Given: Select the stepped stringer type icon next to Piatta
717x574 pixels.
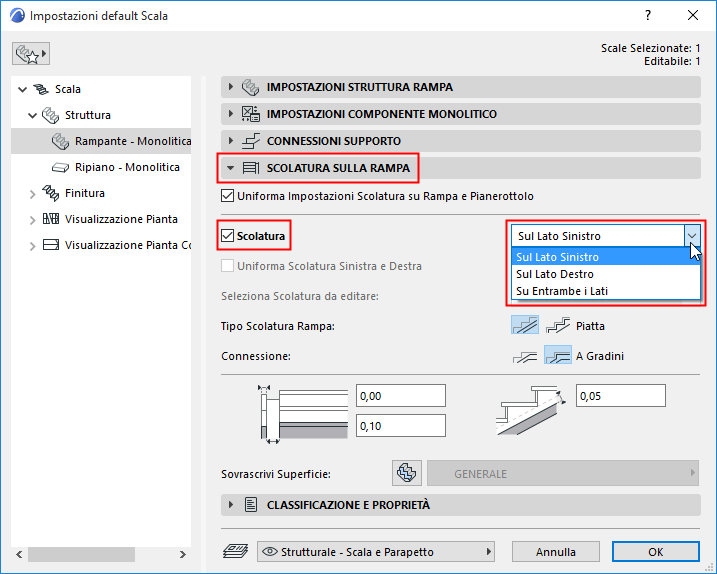Looking at the screenshot, I should coord(558,326).
